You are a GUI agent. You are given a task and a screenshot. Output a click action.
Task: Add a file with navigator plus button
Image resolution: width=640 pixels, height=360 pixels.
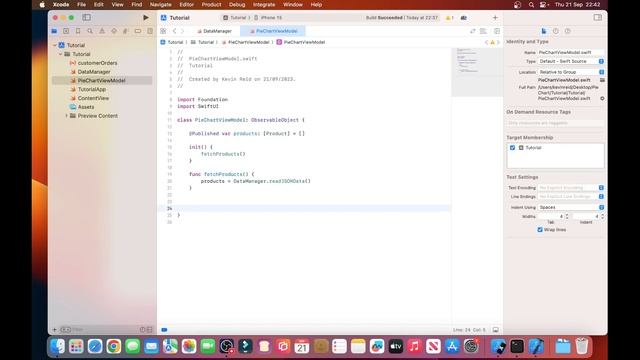[x=54, y=329]
